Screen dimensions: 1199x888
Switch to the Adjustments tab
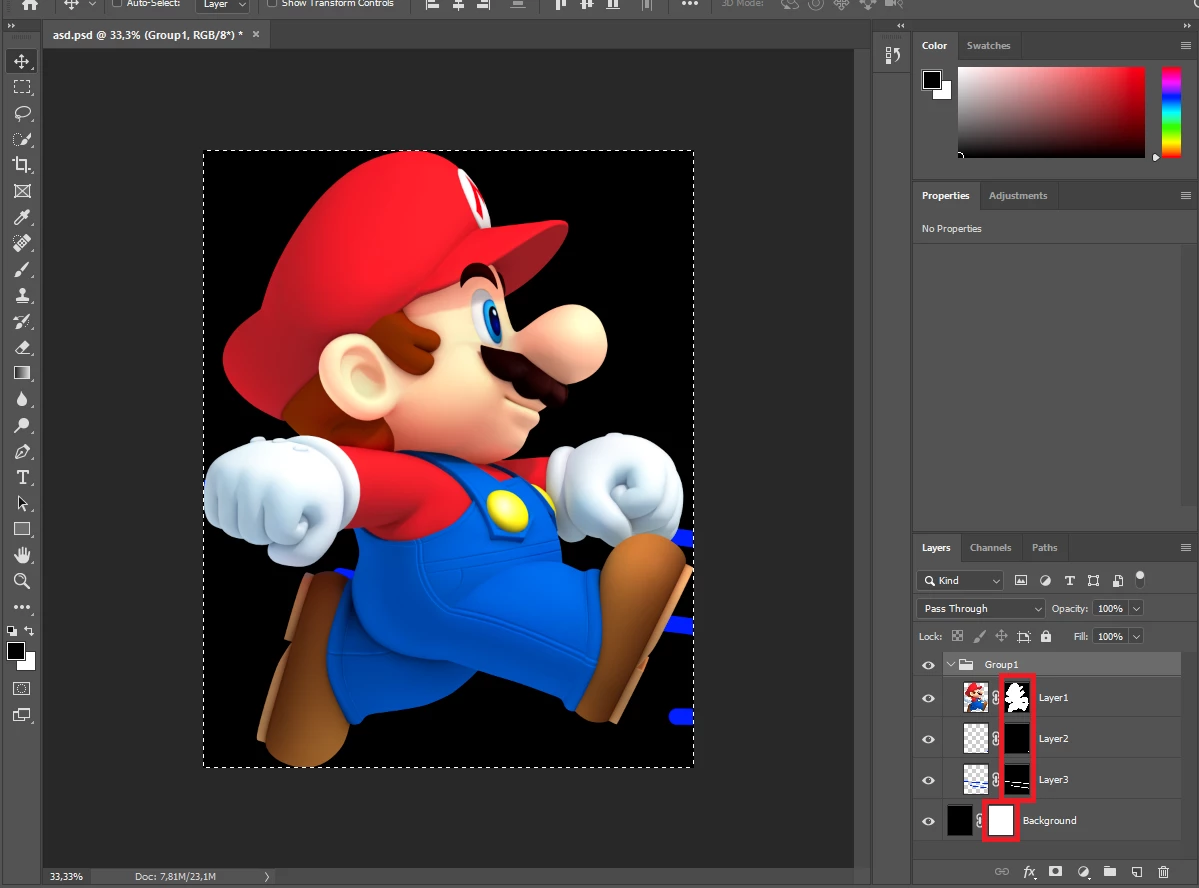1018,196
